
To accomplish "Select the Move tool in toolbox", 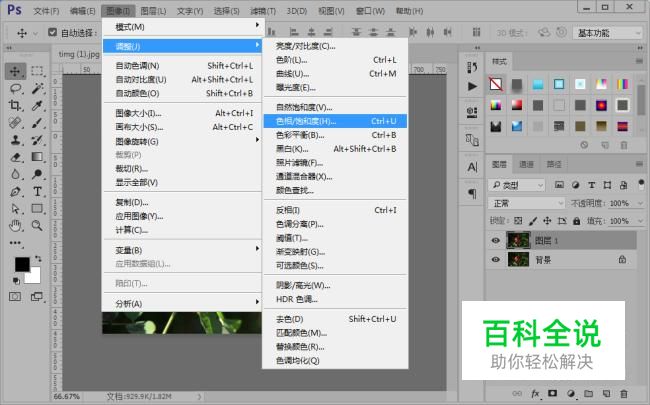I will pyautogui.click(x=15, y=71).
